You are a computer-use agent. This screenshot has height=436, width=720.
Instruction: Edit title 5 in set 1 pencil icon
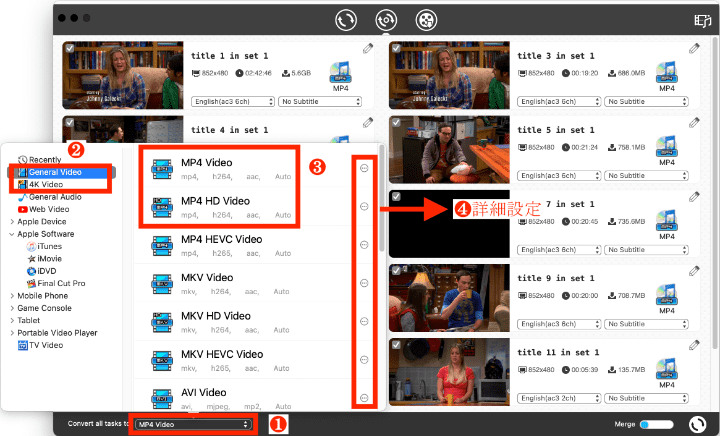pos(694,123)
